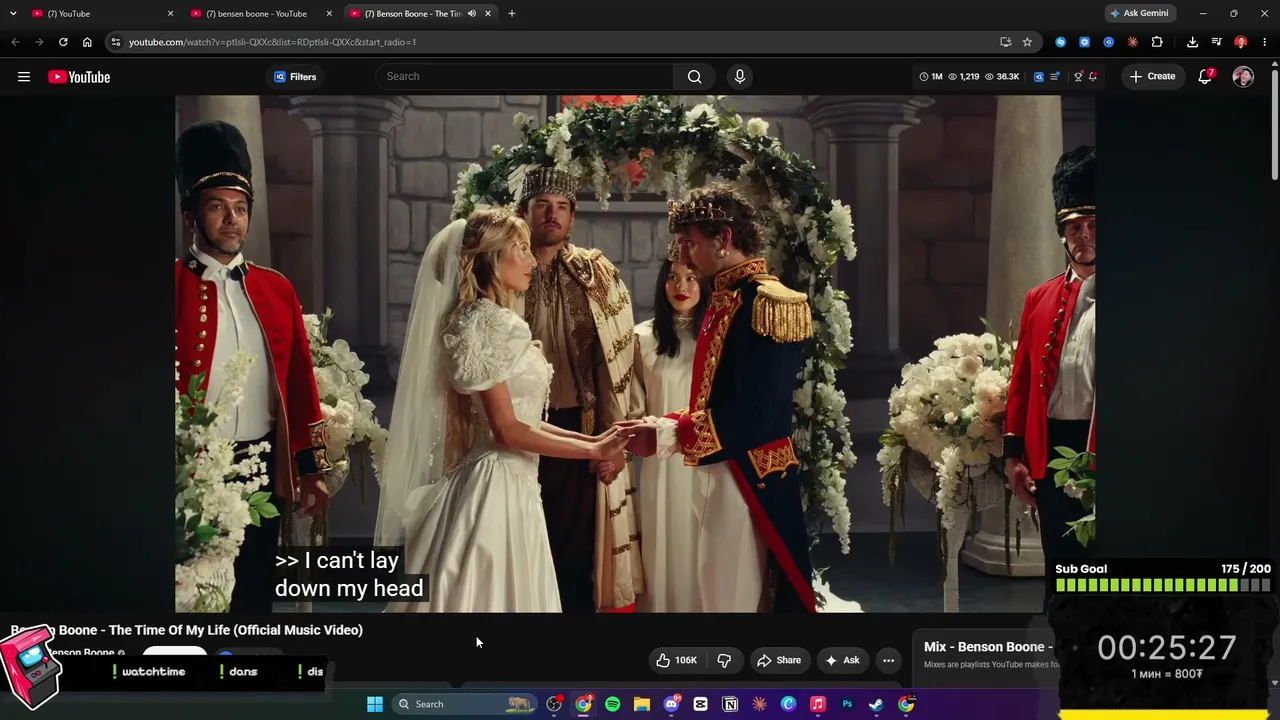Expand the tab search dropdown arrow

pyautogui.click(x=13, y=14)
